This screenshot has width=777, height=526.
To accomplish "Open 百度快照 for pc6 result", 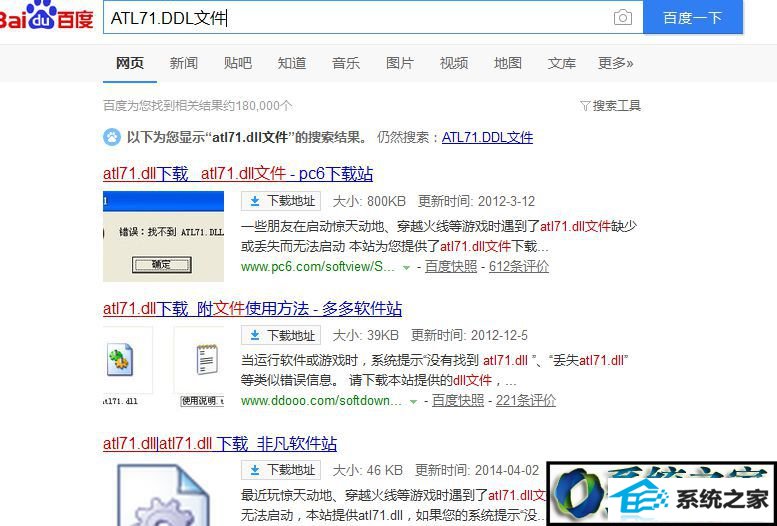I will click(x=451, y=267).
